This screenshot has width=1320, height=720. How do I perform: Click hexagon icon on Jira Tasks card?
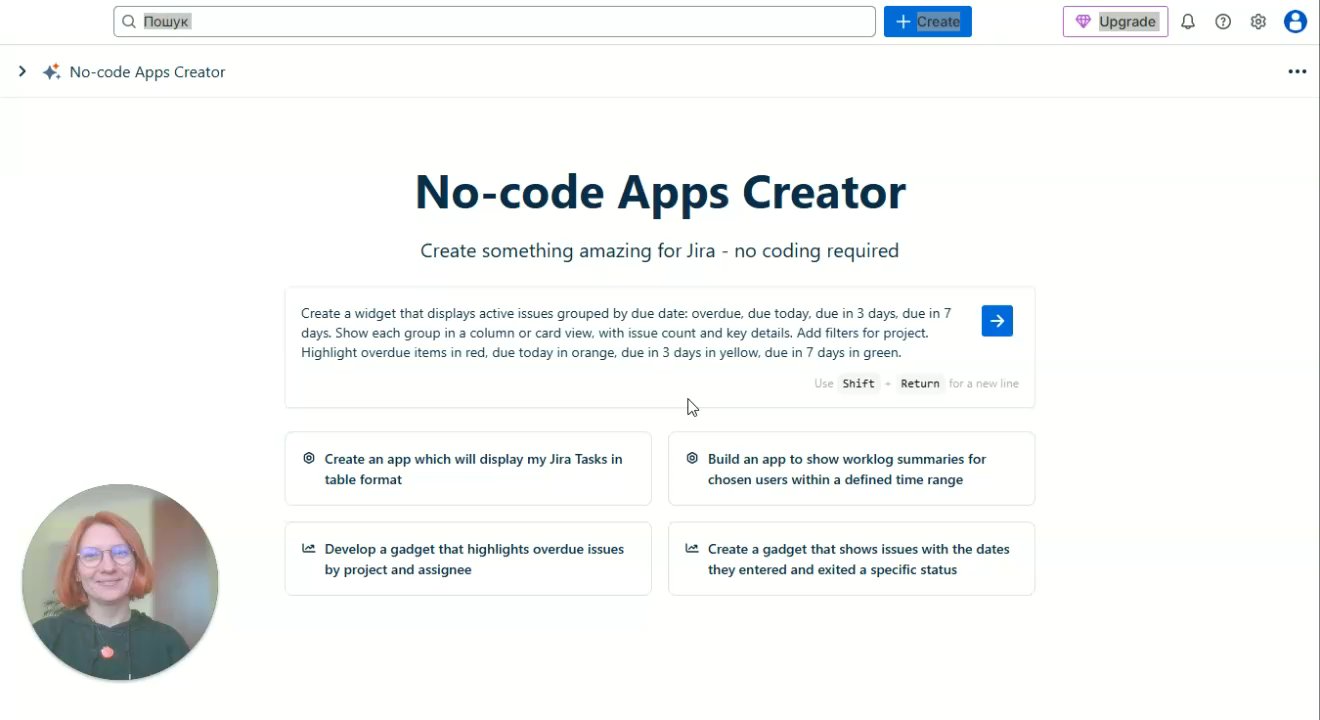[x=309, y=459]
